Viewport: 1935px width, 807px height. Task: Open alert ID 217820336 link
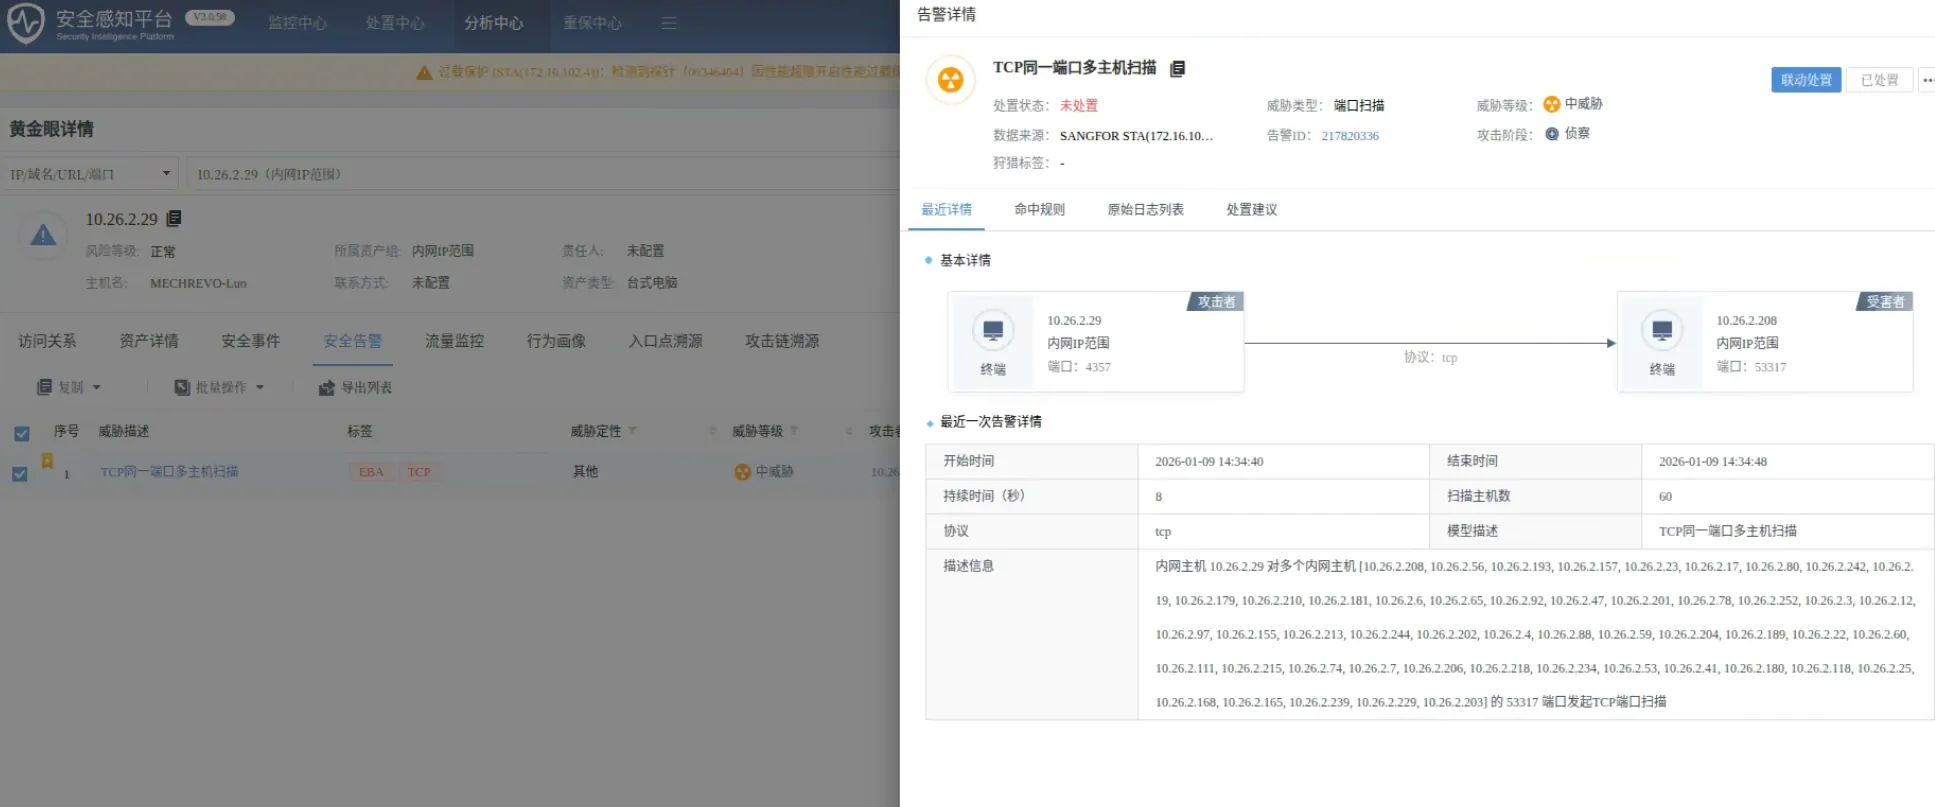[1349, 136]
